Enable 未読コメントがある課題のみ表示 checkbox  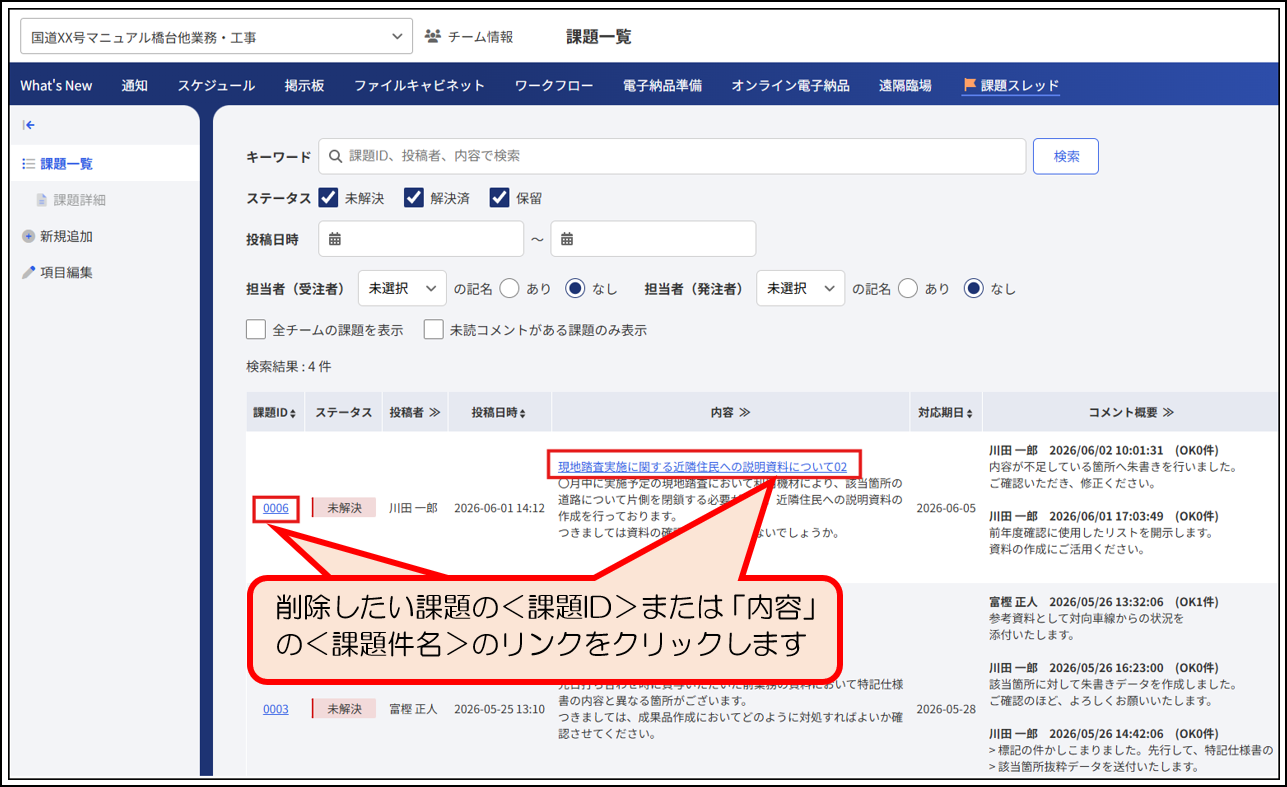(433, 329)
